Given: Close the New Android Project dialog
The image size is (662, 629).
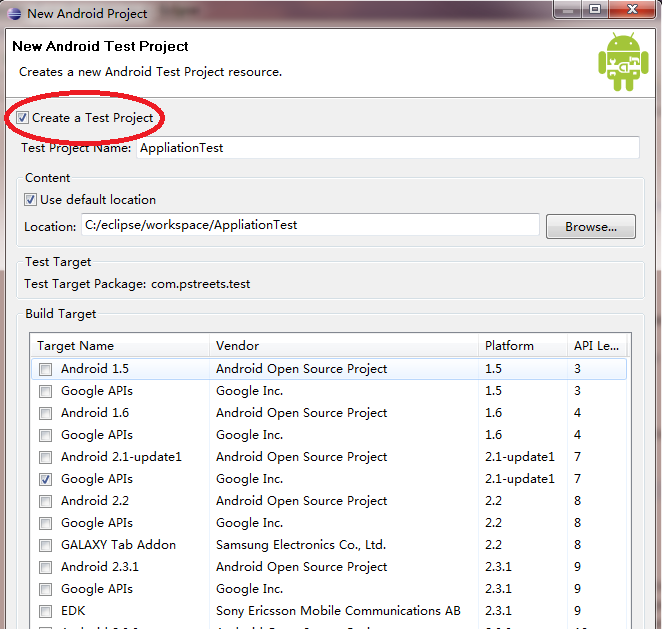Looking at the screenshot, I should pos(632,9).
